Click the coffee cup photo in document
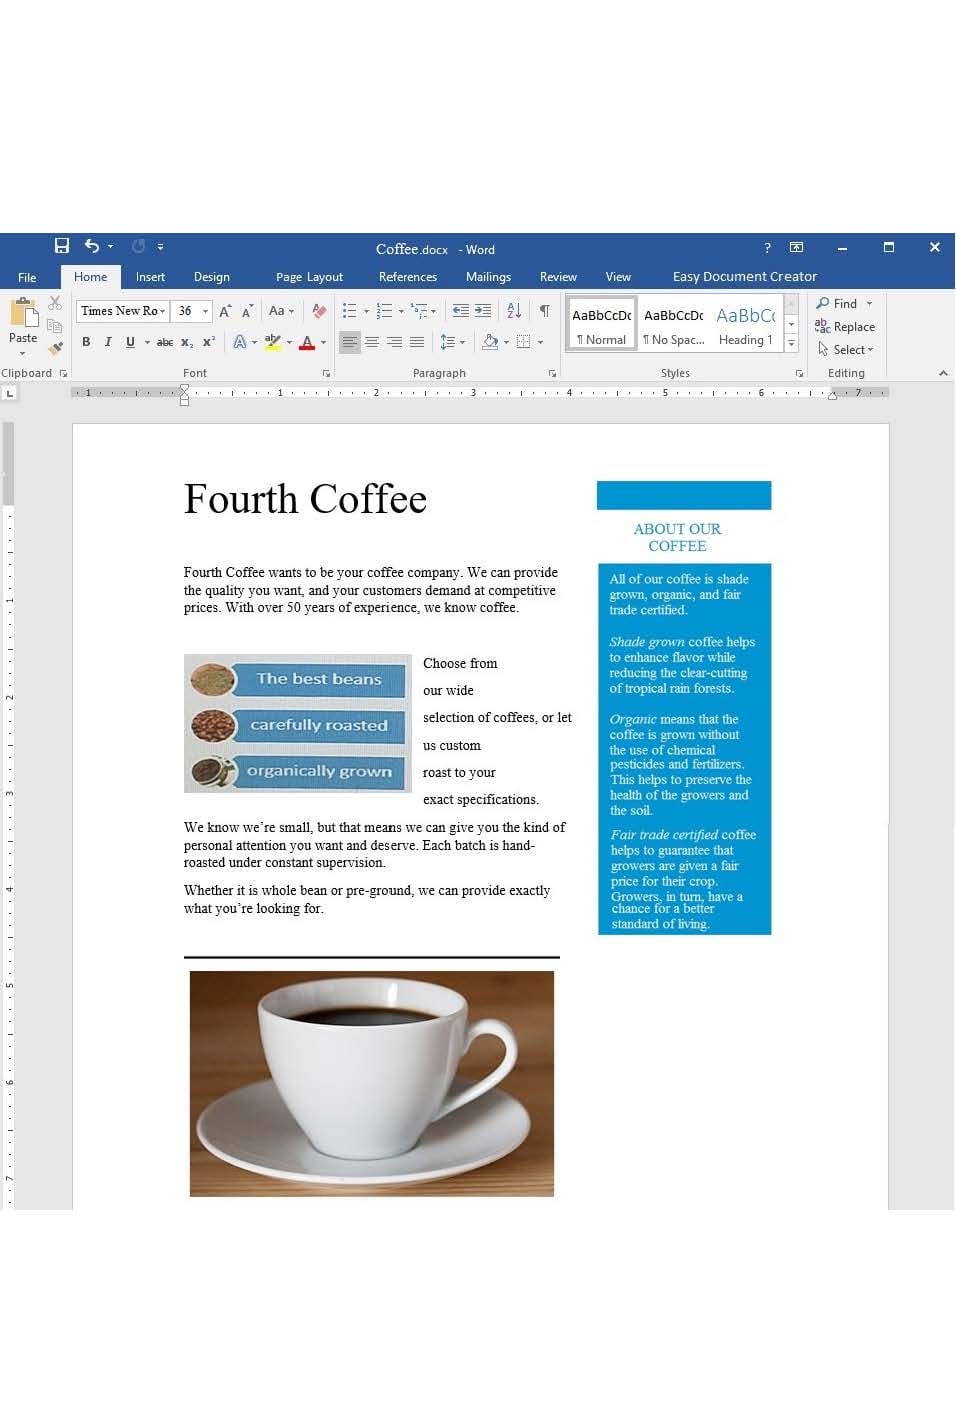This screenshot has width=956, height=1406. 372,1083
